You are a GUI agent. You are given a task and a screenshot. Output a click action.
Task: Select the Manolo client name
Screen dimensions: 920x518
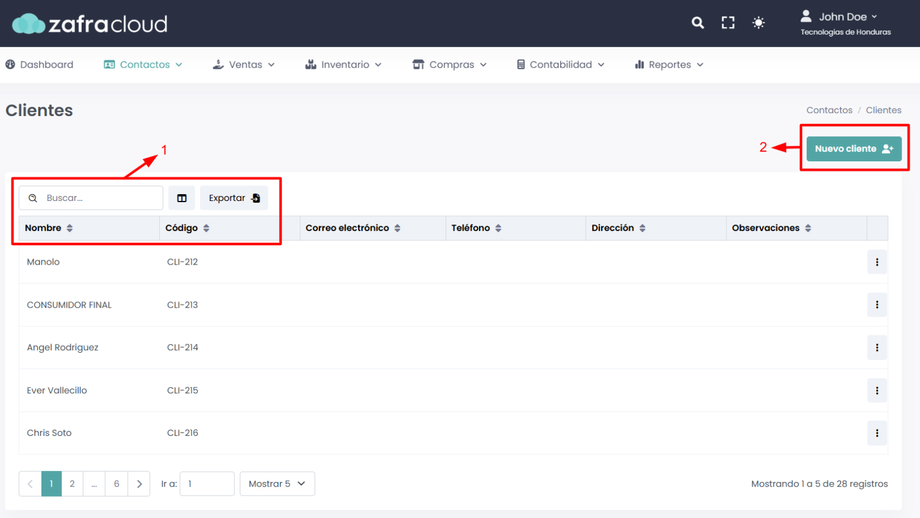43,262
